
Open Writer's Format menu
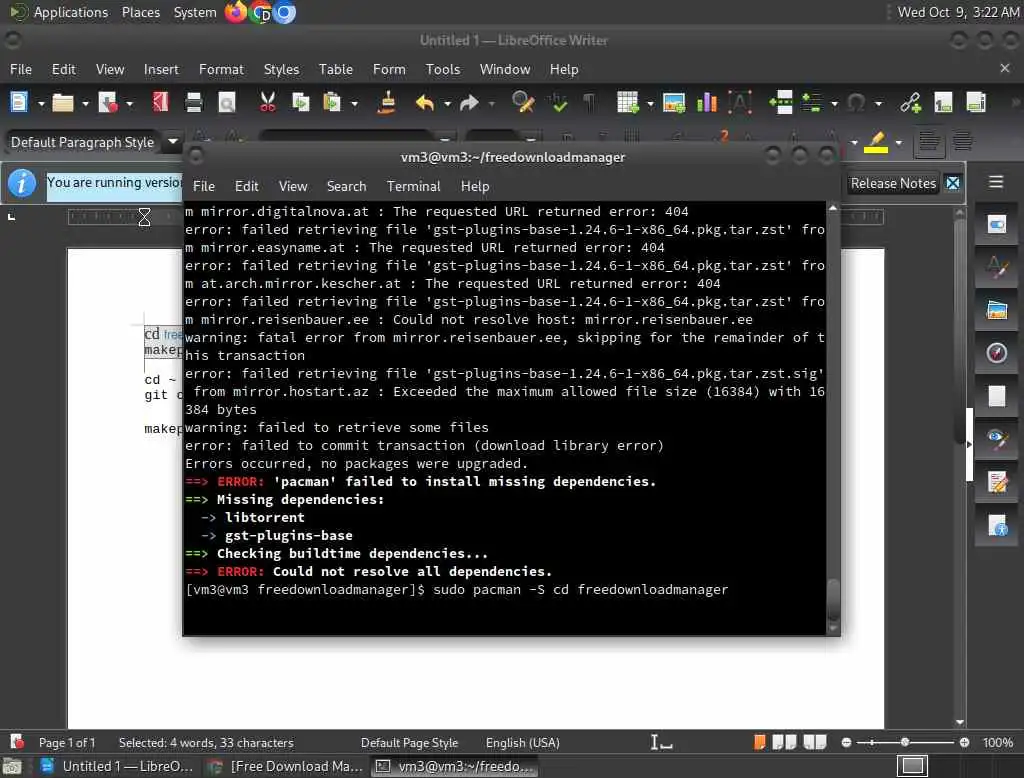(x=221, y=69)
